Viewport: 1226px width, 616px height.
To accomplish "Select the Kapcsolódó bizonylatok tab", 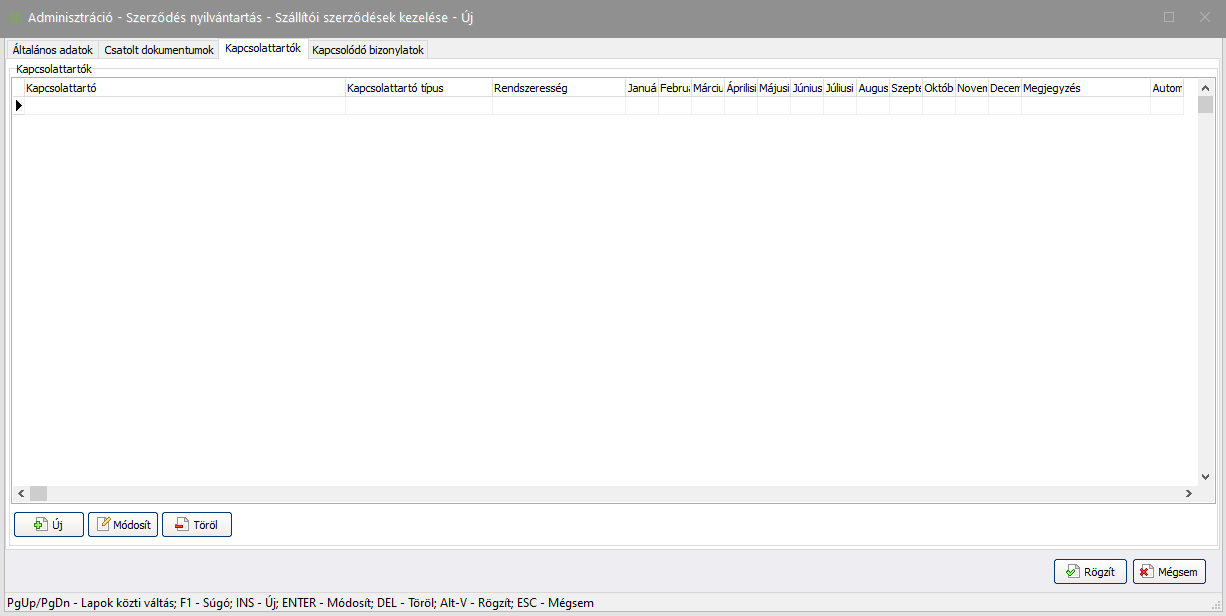I will [x=368, y=49].
